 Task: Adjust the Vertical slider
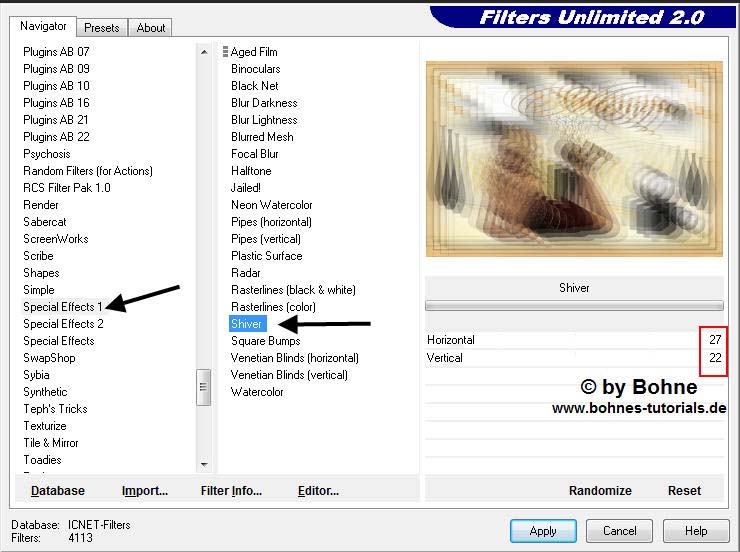574,357
